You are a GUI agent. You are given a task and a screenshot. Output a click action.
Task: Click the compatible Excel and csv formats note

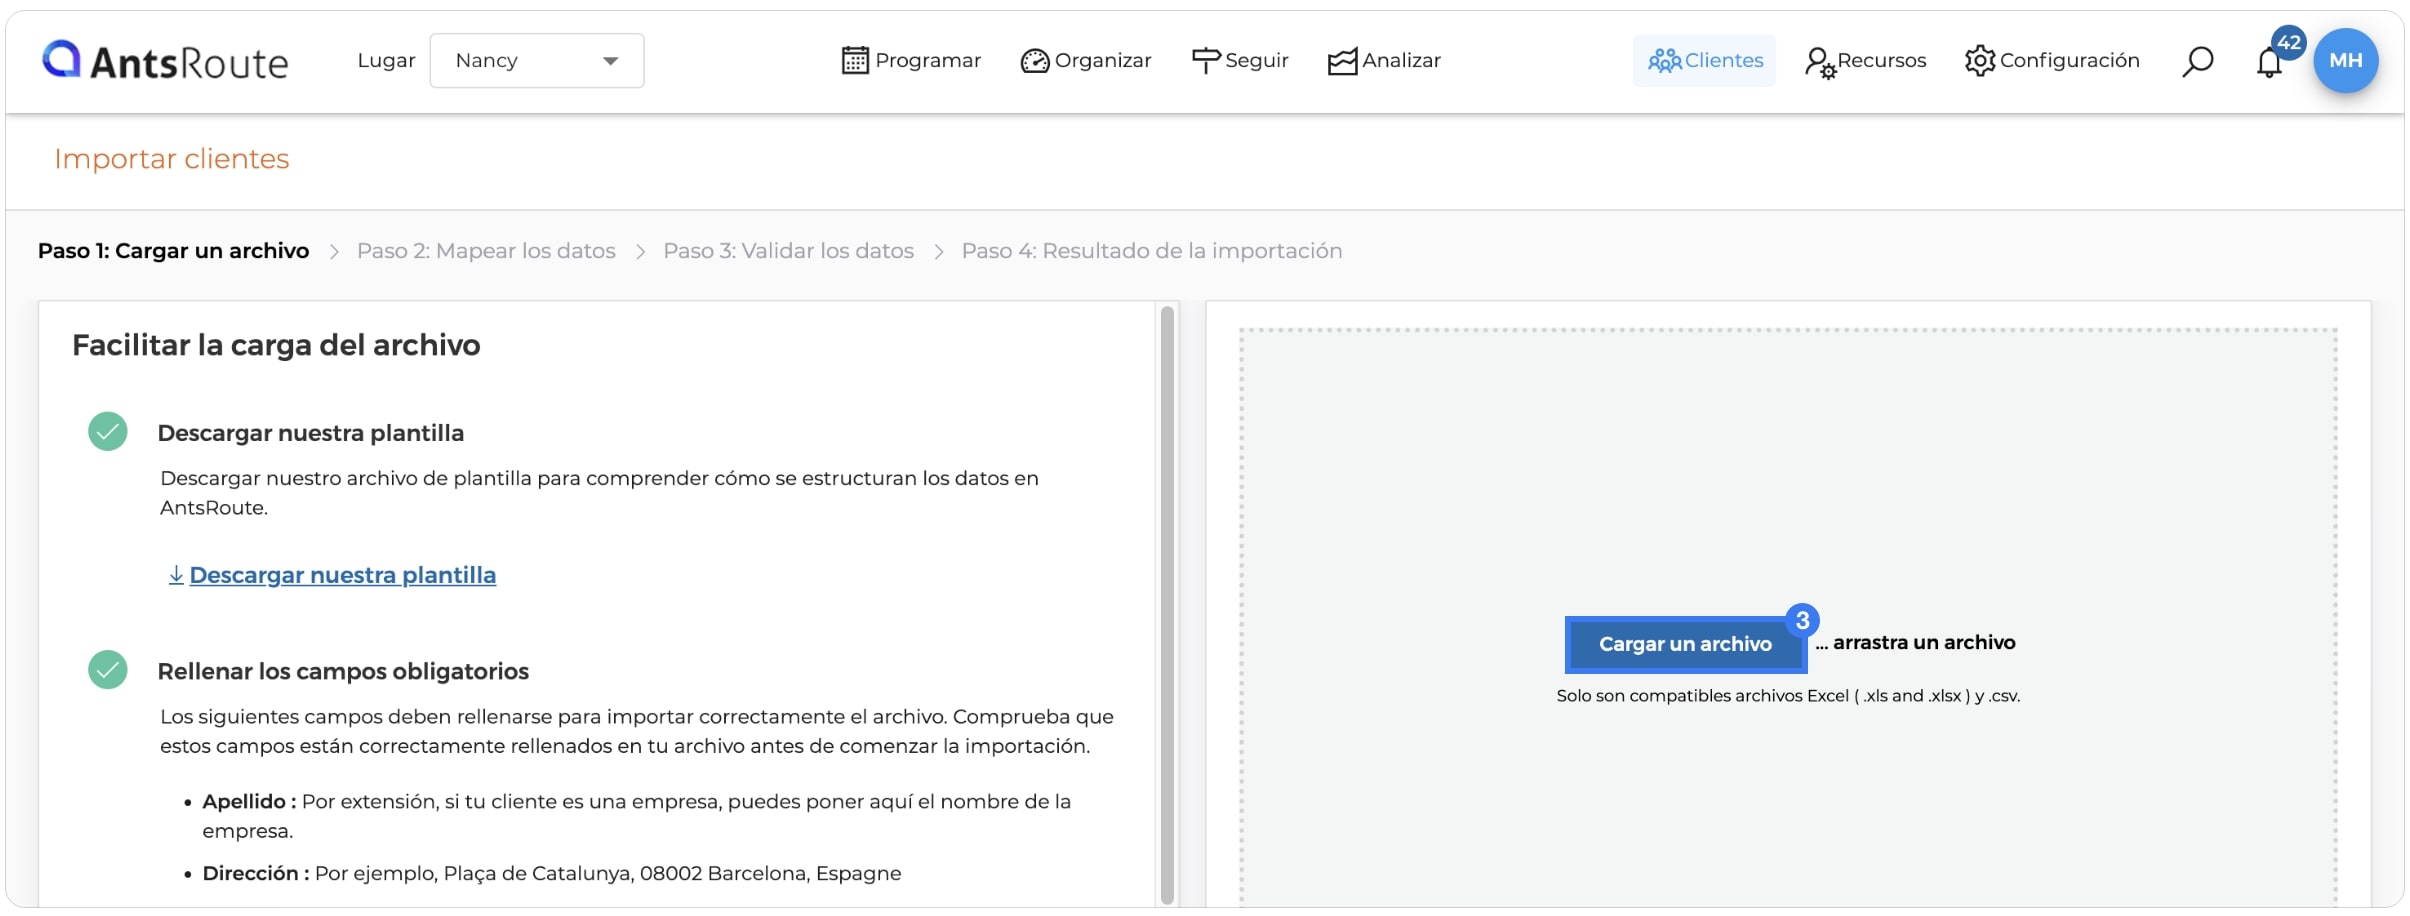(1788, 696)
